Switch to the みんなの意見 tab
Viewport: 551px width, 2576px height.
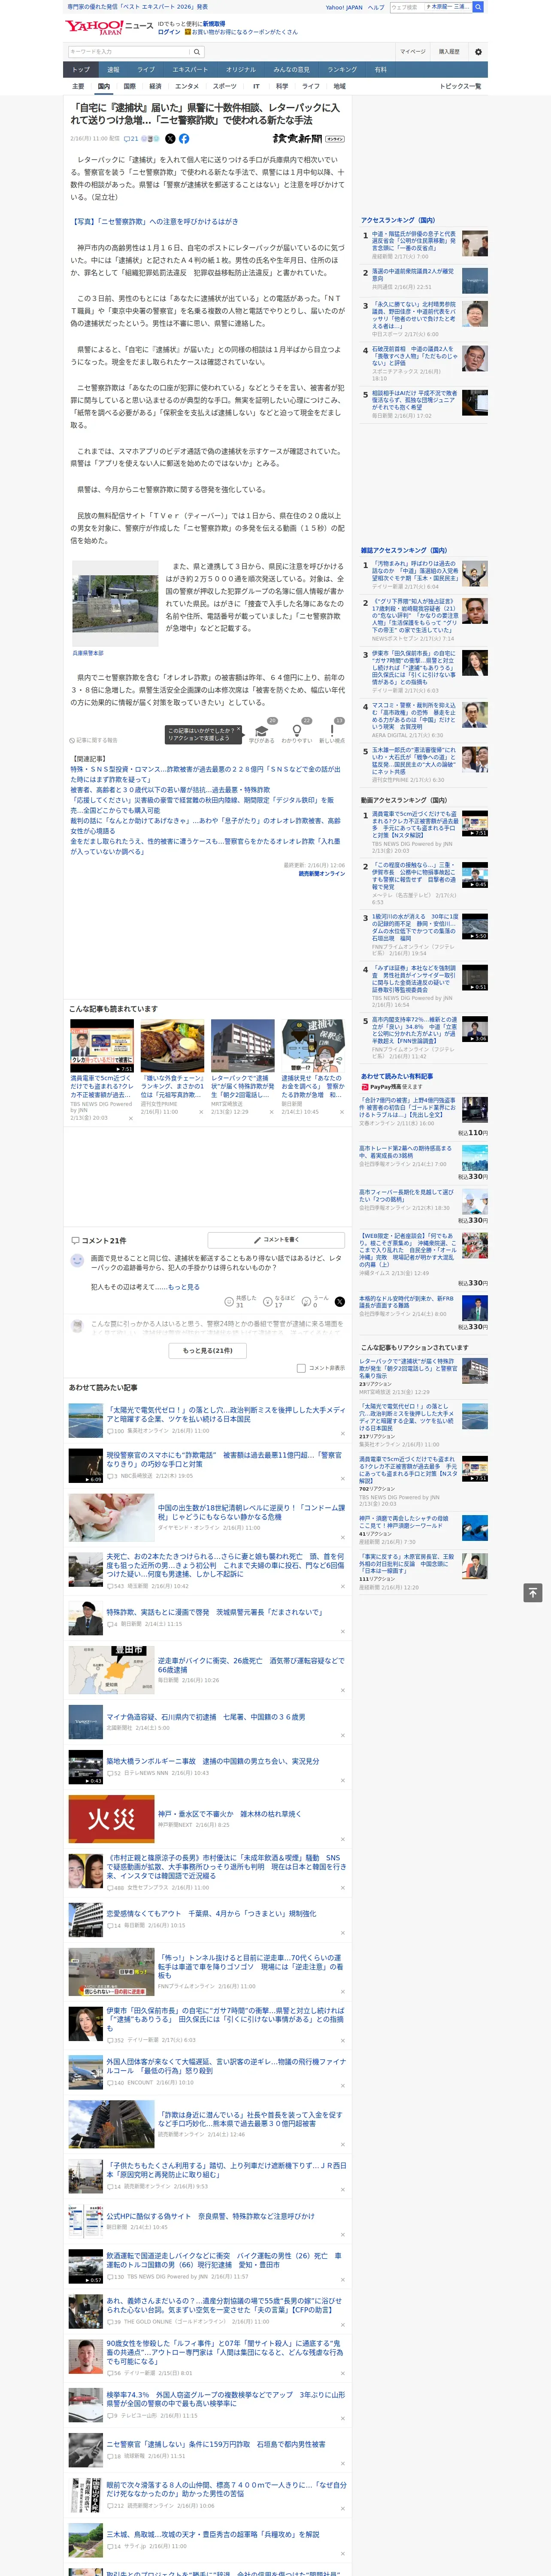click(x=291, y=70)
